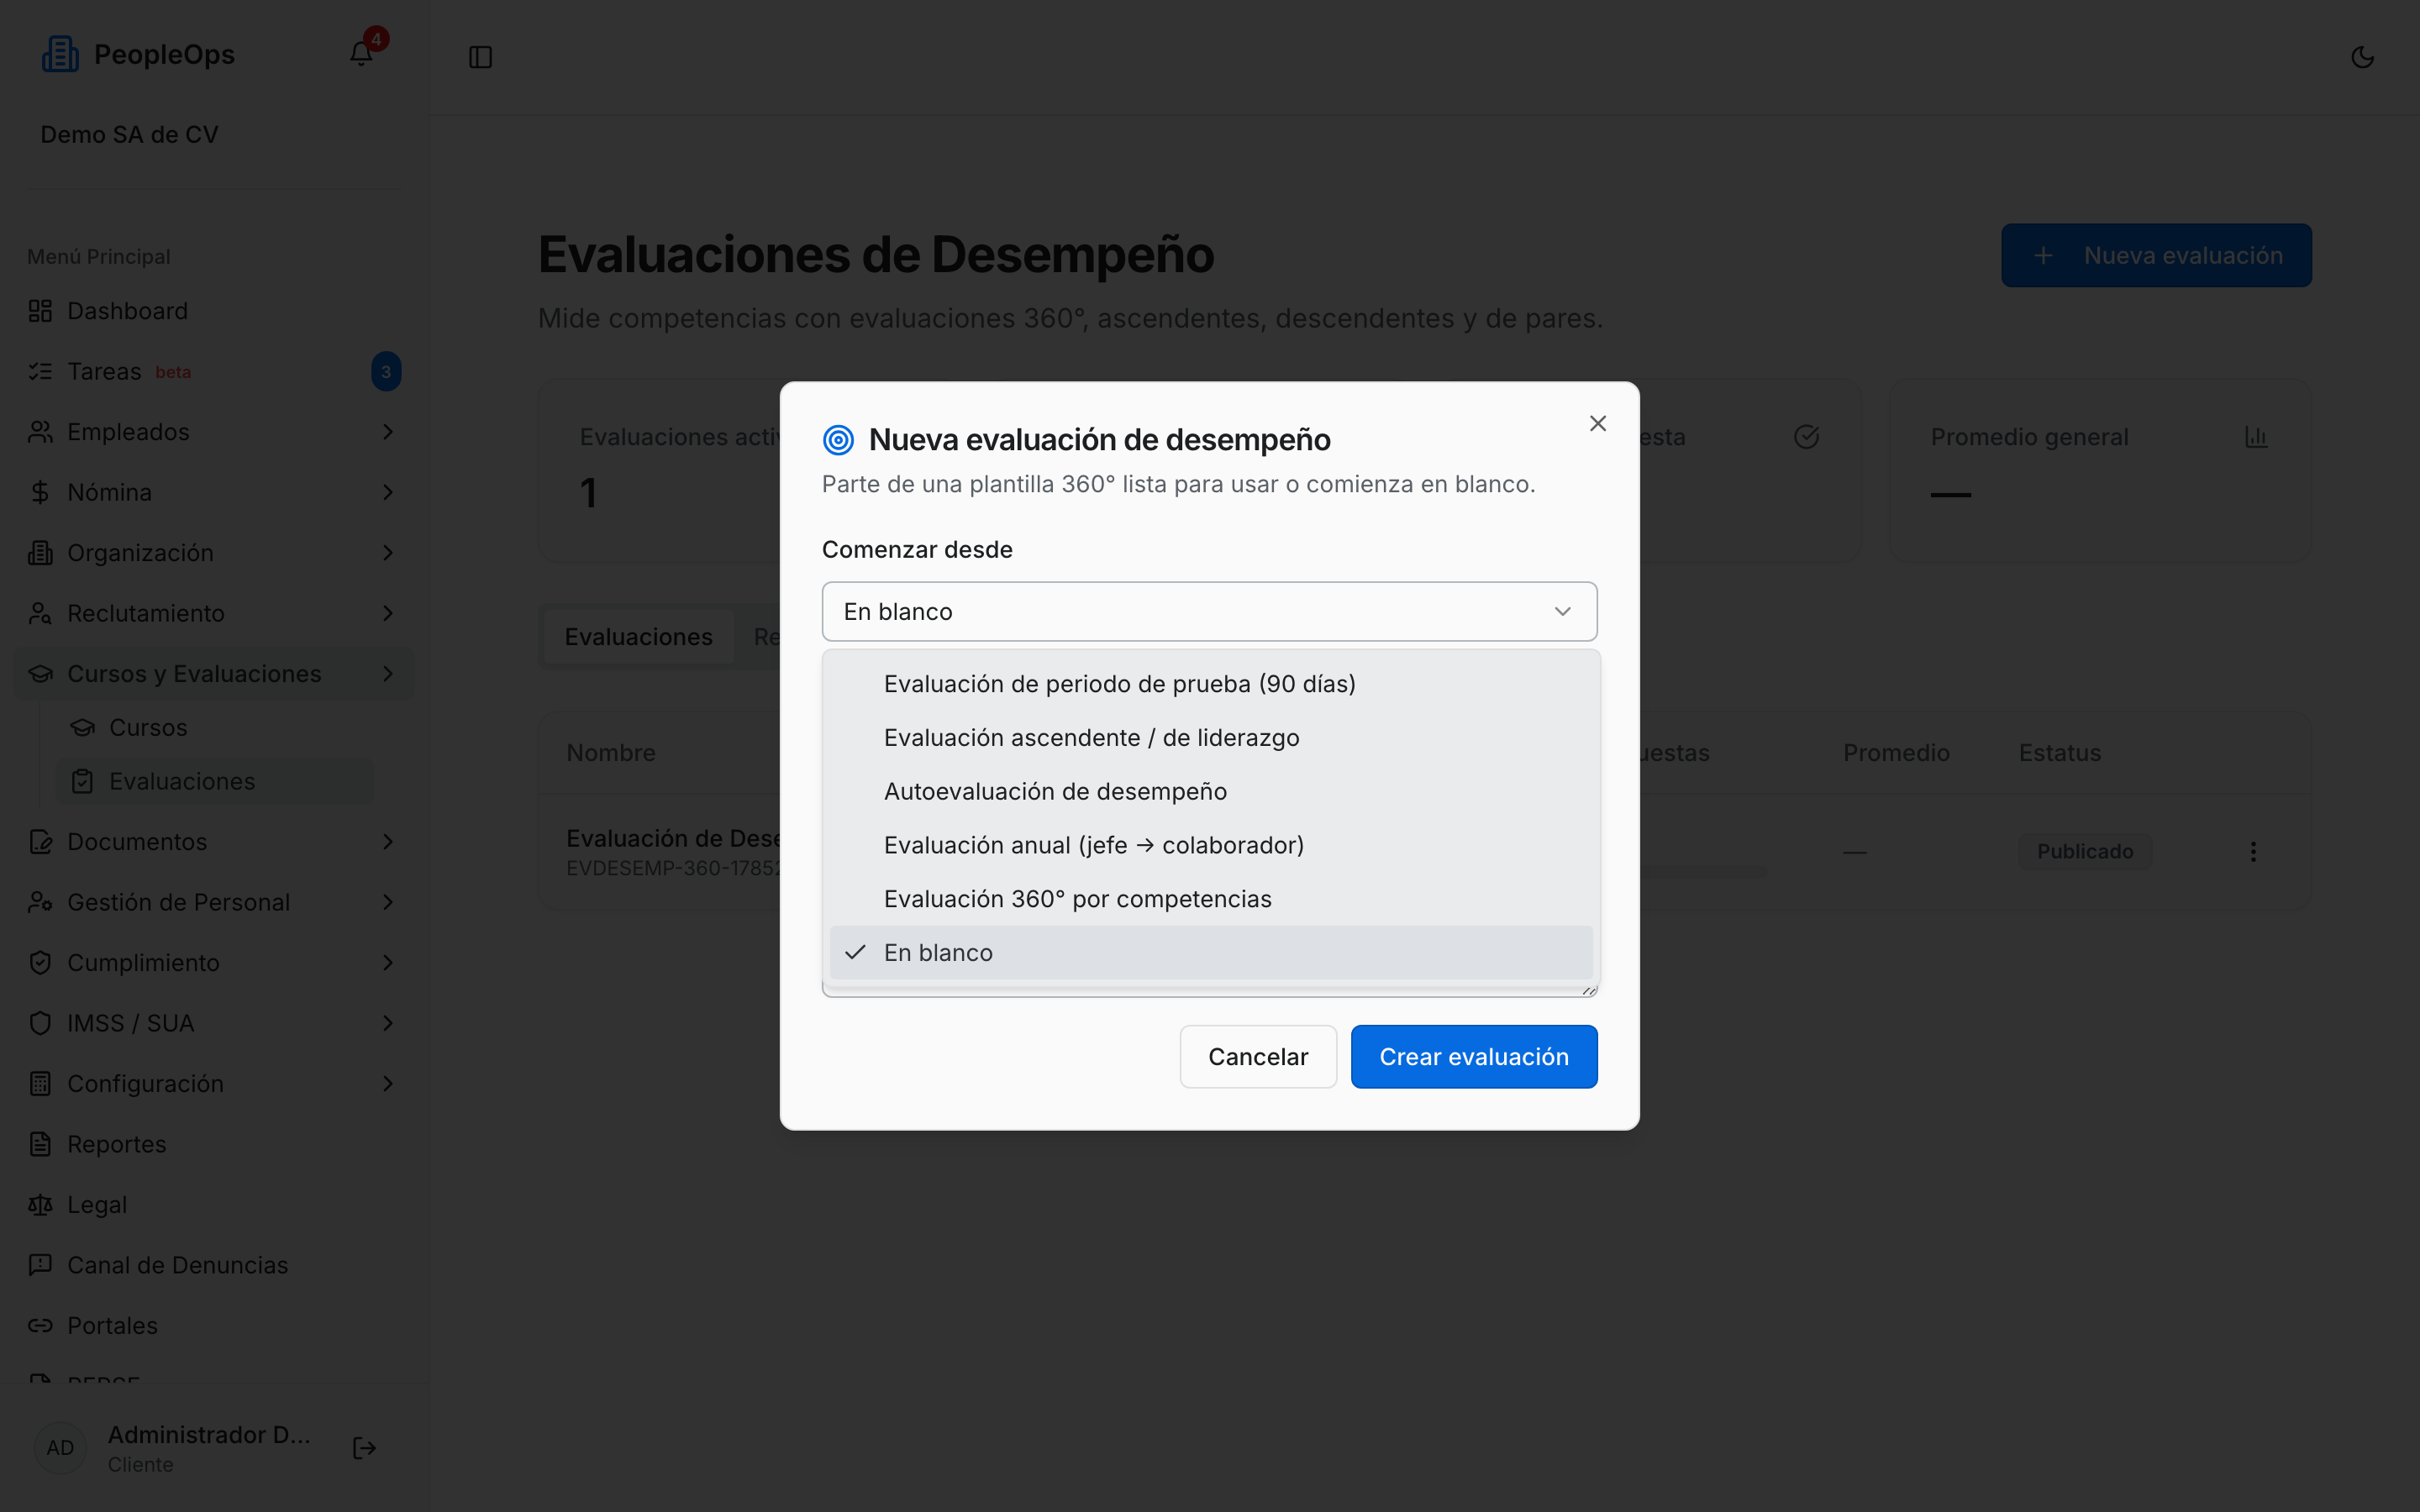Click the Tareas checklist icon
The height and width of the screenshot is (1512, 2420).
coord(40,371)
